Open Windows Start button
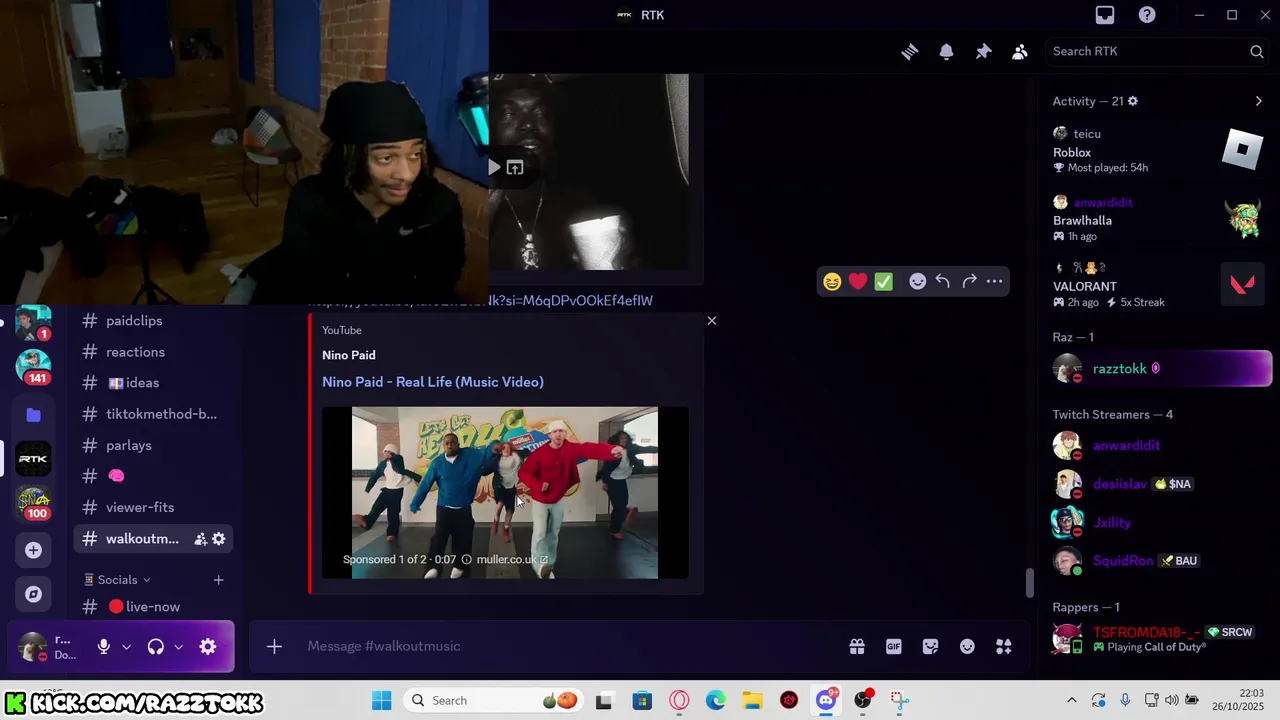Screen dimensions: 1280x720 pyautogui.click(x=382, y=700)
